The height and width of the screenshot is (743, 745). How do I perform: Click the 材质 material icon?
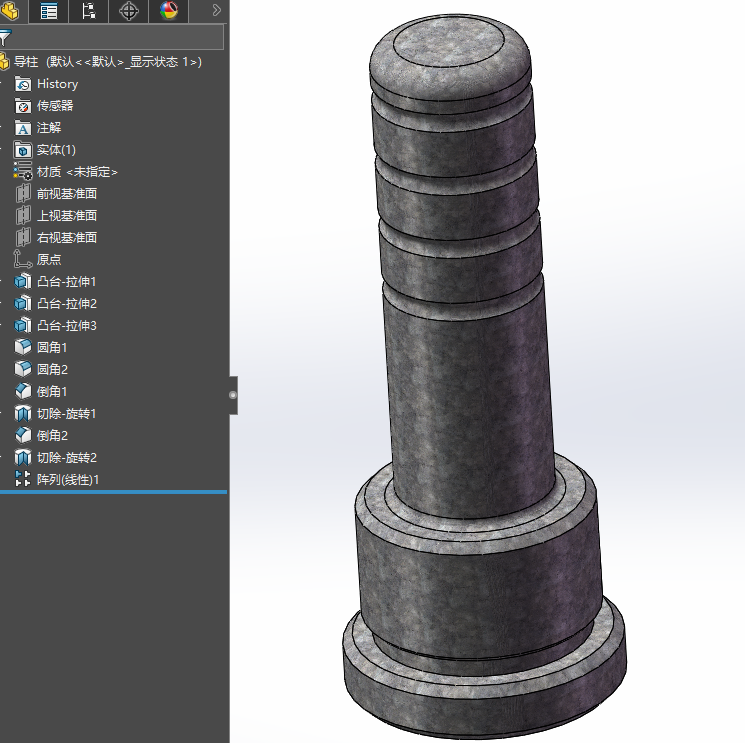click(x=23, y=171)
